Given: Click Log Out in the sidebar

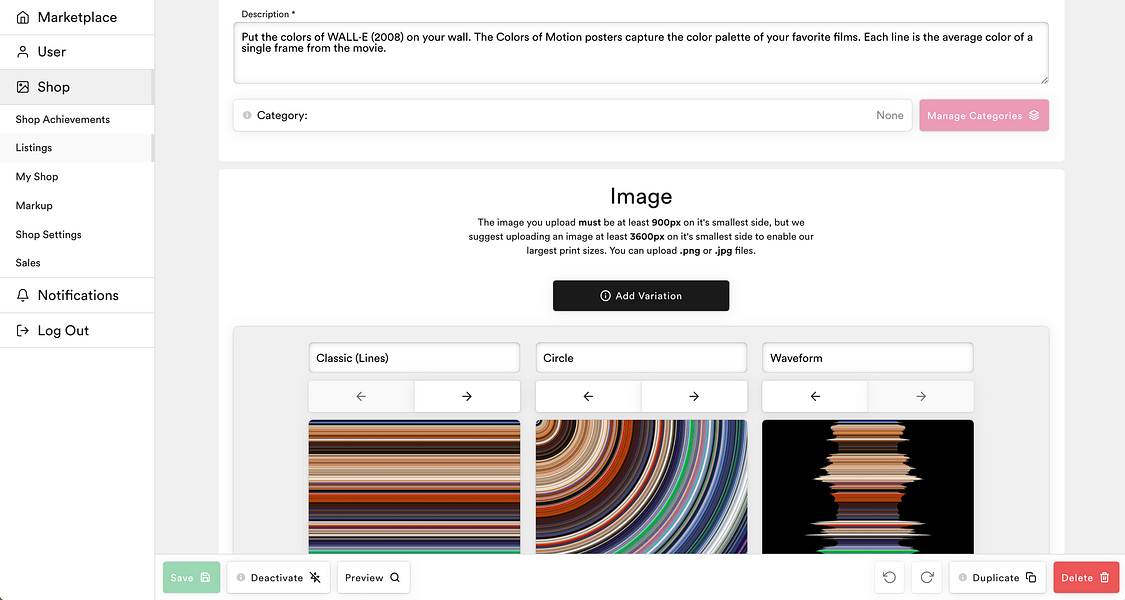Looking at the screenshot, I should click(77, 330).
